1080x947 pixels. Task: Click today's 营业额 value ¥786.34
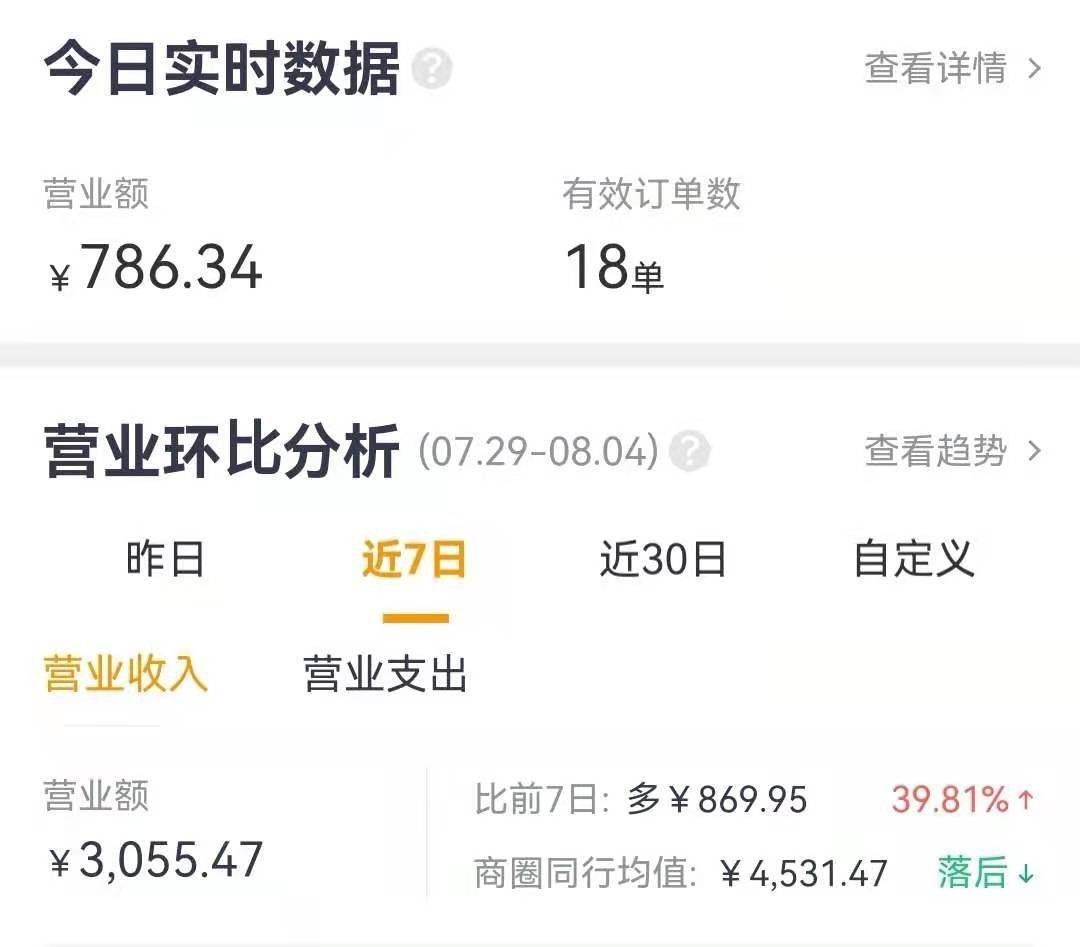[x=156, y=269]
